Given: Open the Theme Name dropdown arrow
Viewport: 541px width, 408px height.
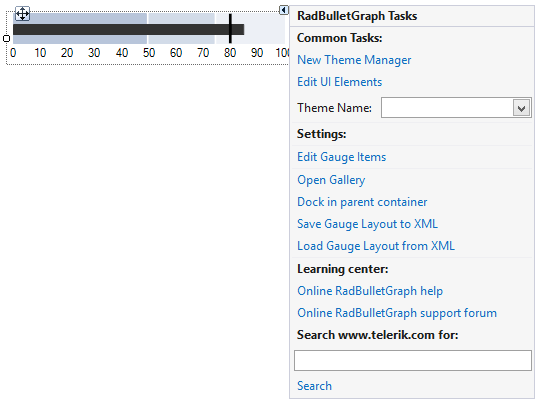Looking at the screenshot, I should coord(521,108).
